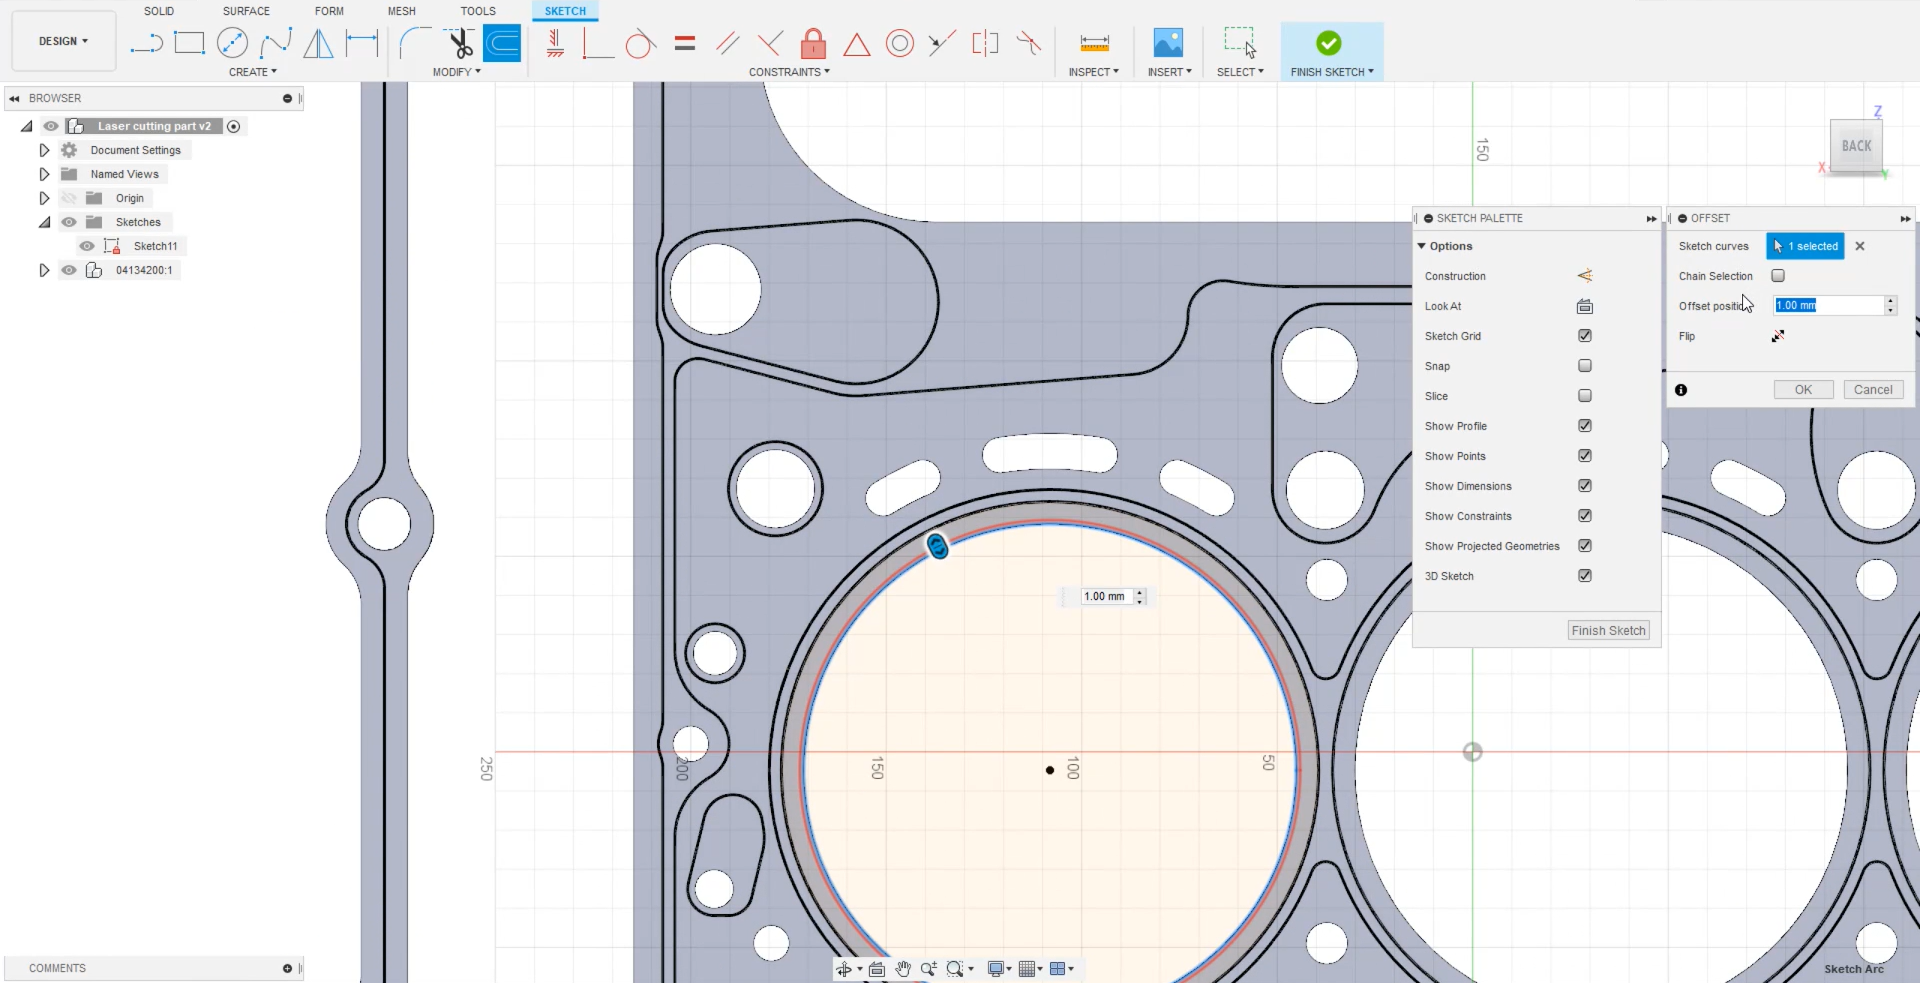1920x983 pixels.
Task: Confirm offset with the OK button
Action: point(1802,389)
